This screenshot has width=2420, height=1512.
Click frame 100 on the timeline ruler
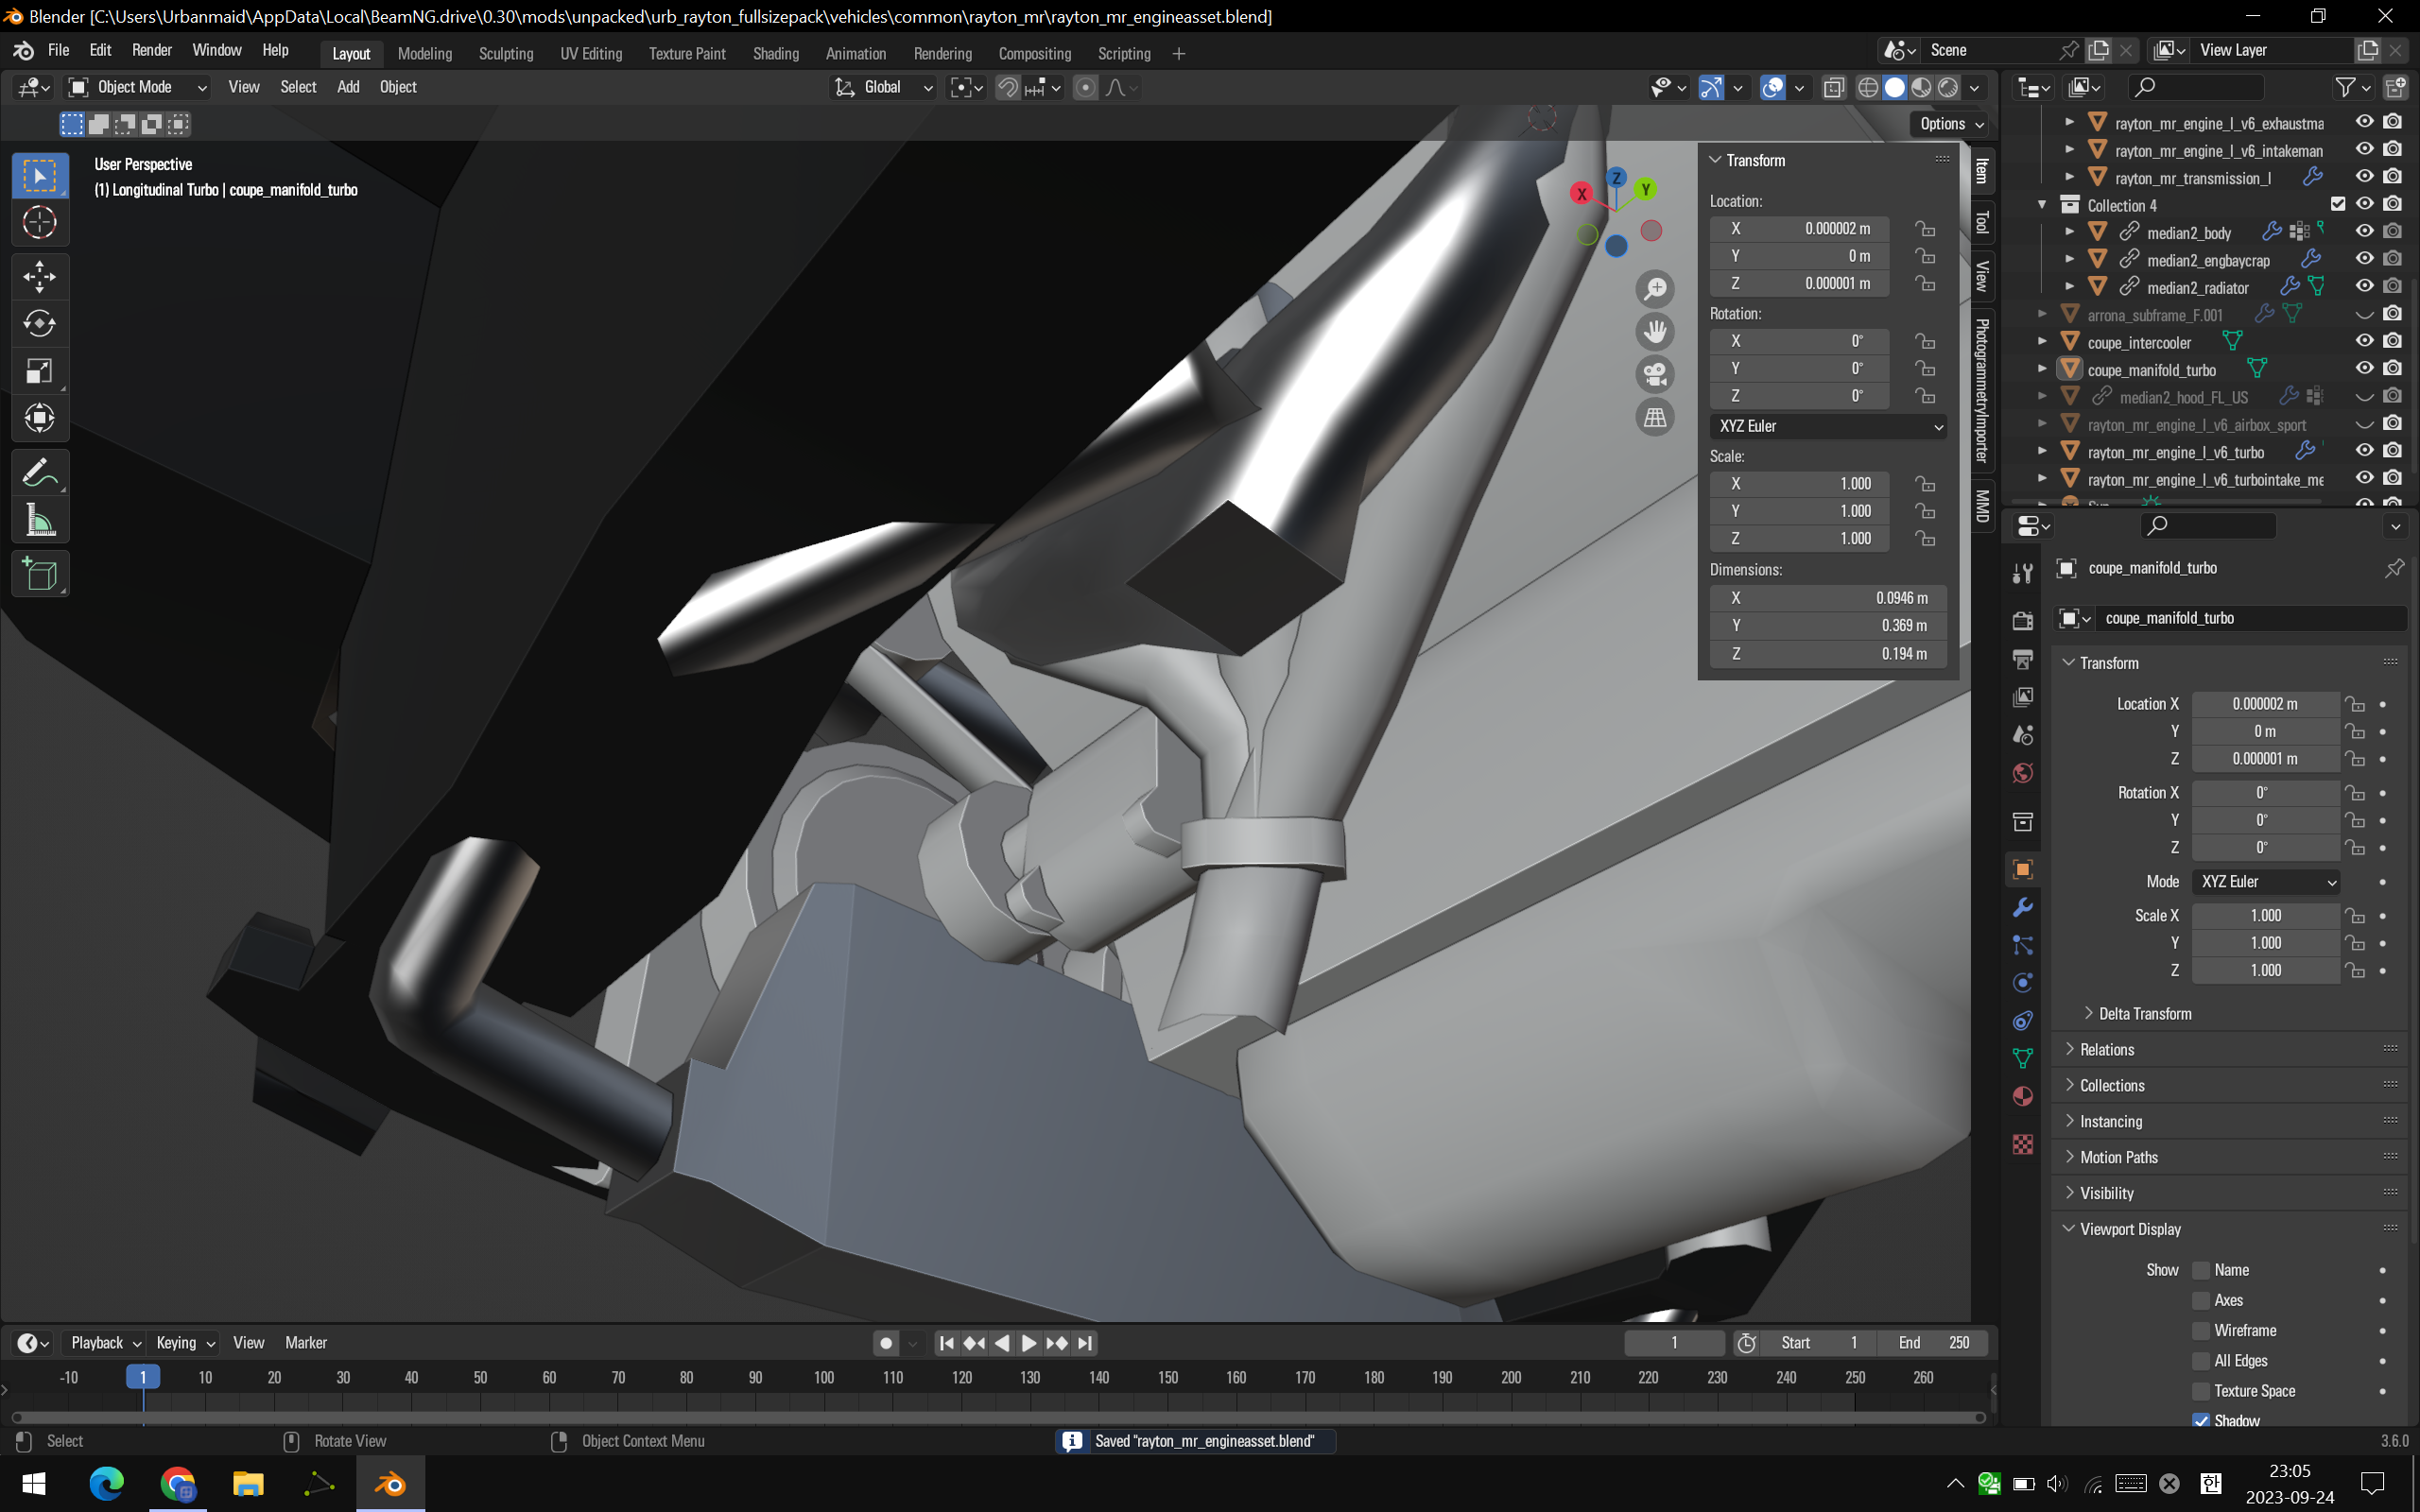click(x=823, y=1377)
